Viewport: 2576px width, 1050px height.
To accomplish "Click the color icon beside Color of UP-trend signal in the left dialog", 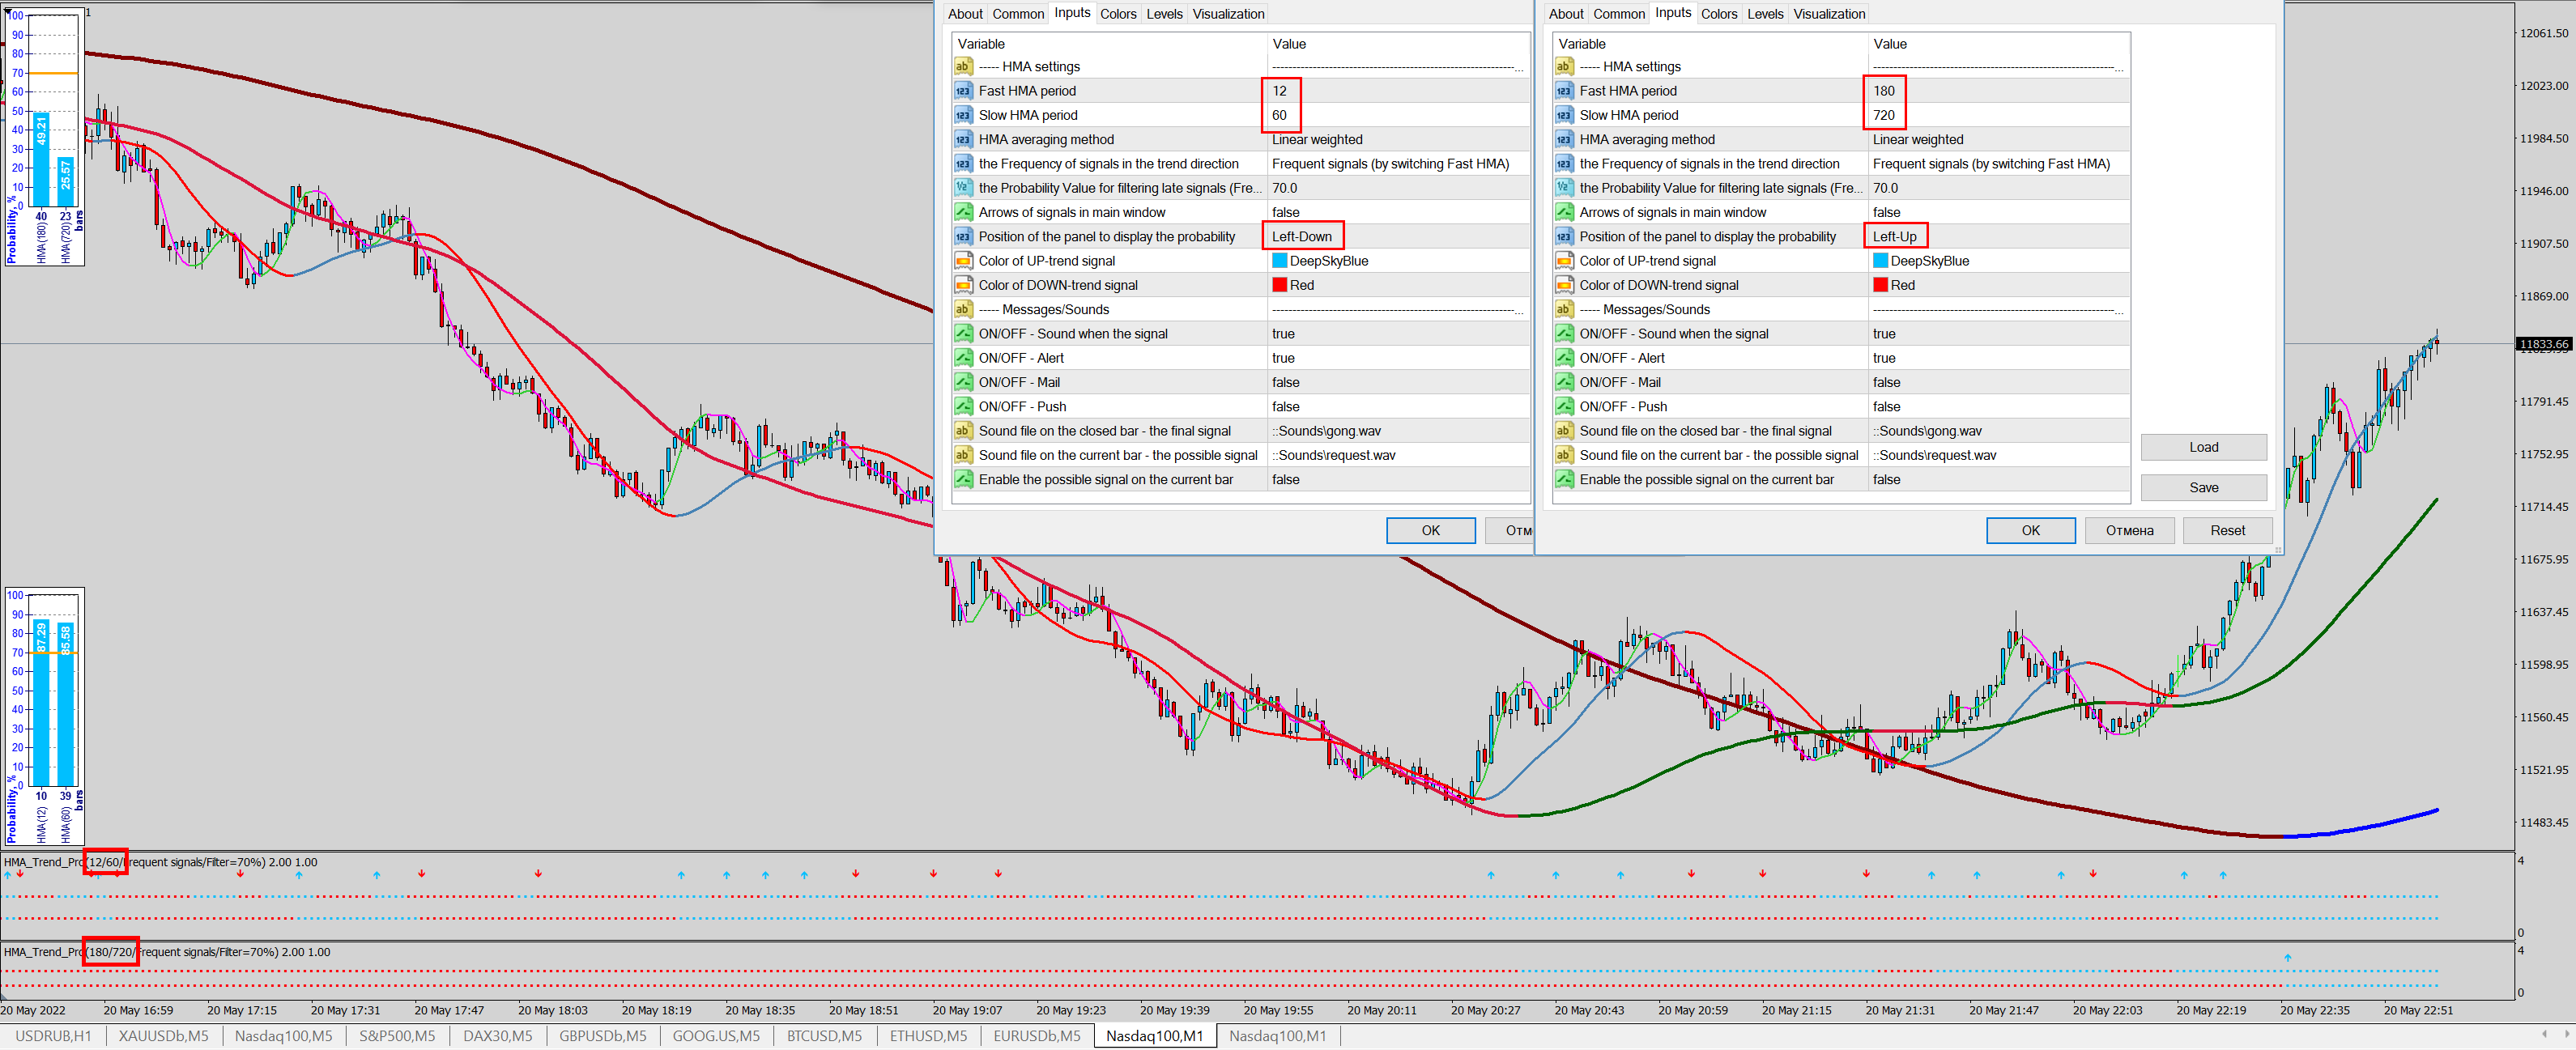I will pyautogui.click(x=962, y=261).
